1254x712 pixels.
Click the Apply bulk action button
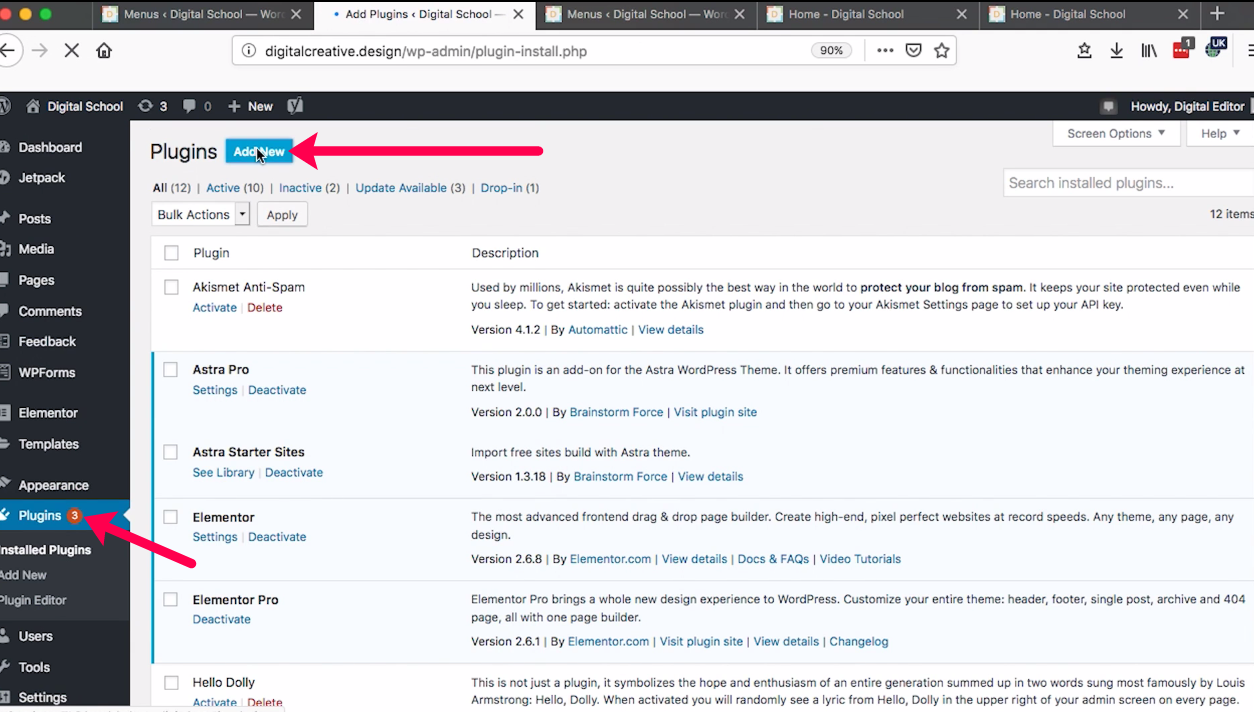coord(282,214)
